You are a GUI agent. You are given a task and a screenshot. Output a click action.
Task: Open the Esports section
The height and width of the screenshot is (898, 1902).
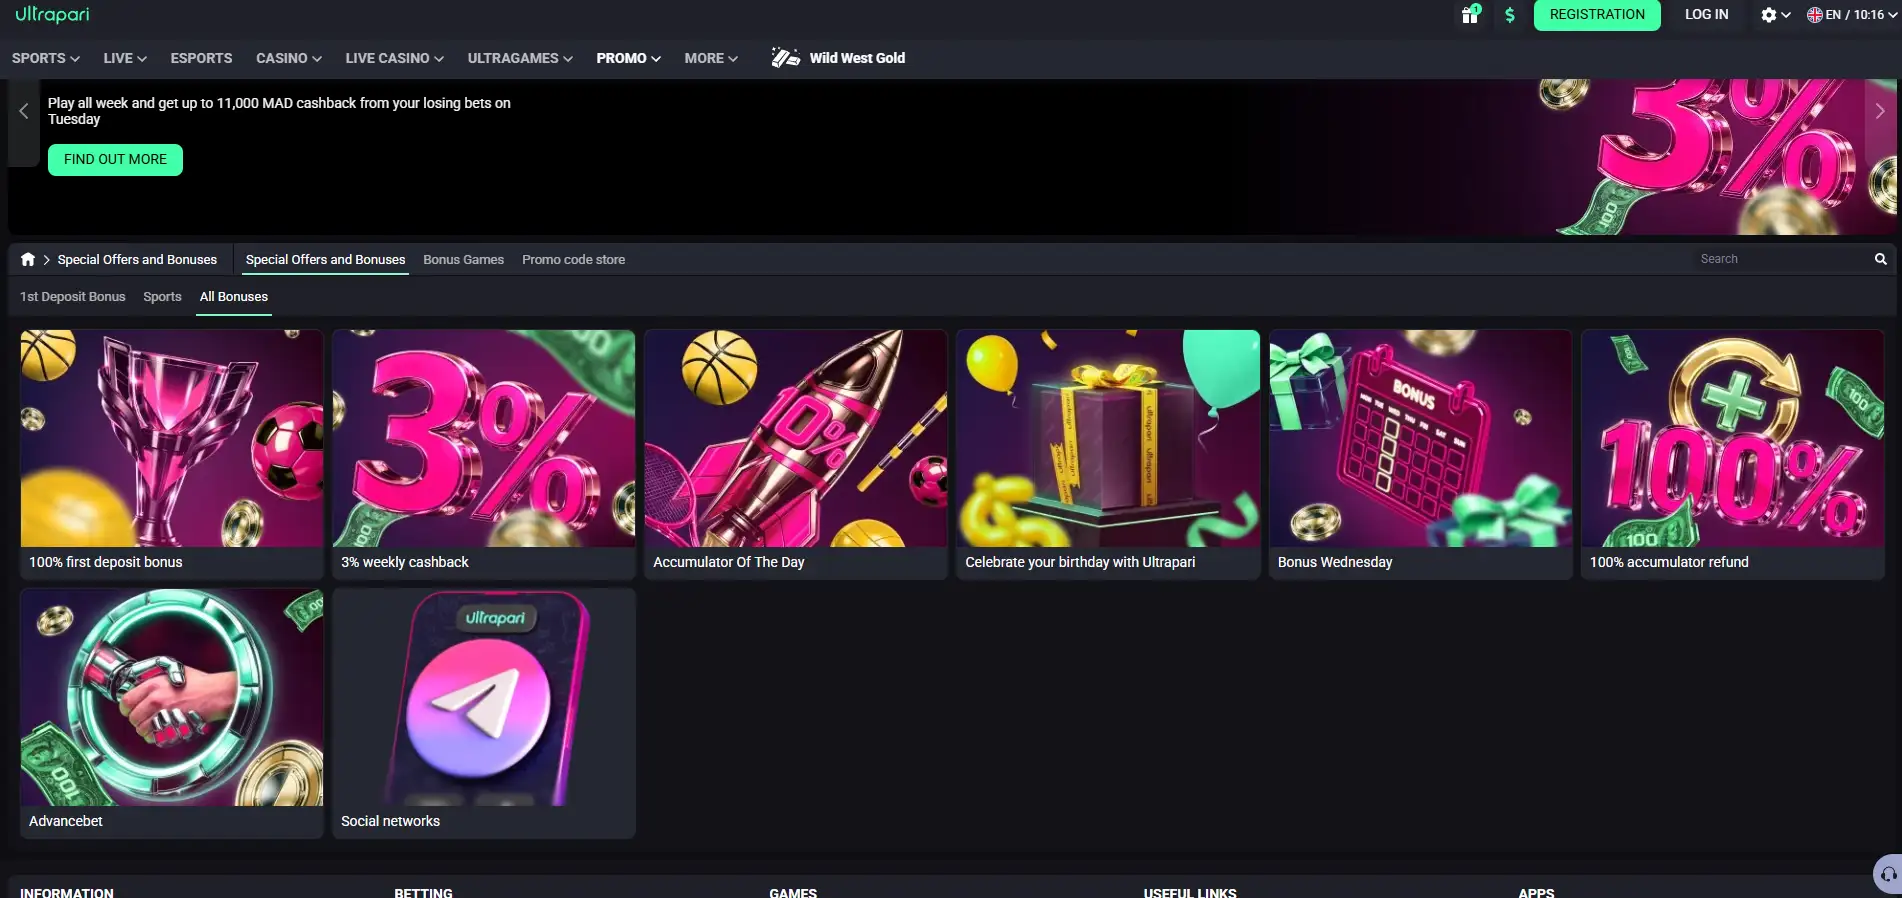point(201,58)
